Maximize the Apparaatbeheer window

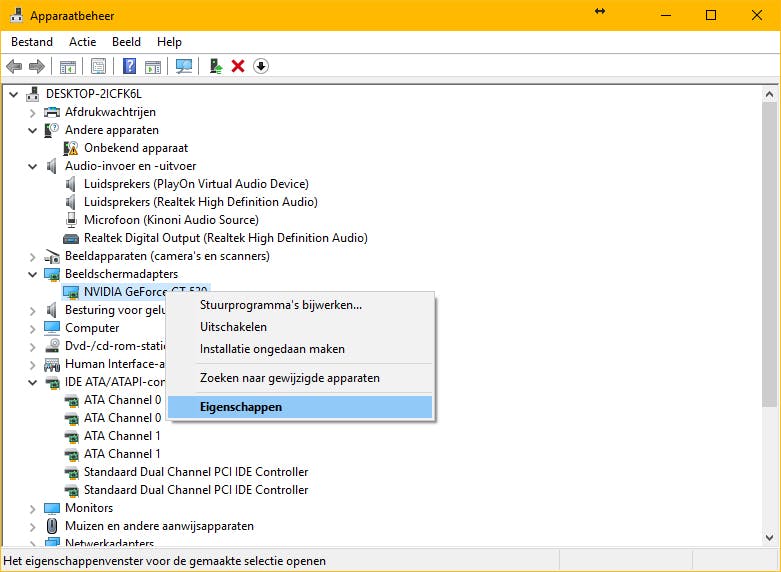click(x=711, y=15)
